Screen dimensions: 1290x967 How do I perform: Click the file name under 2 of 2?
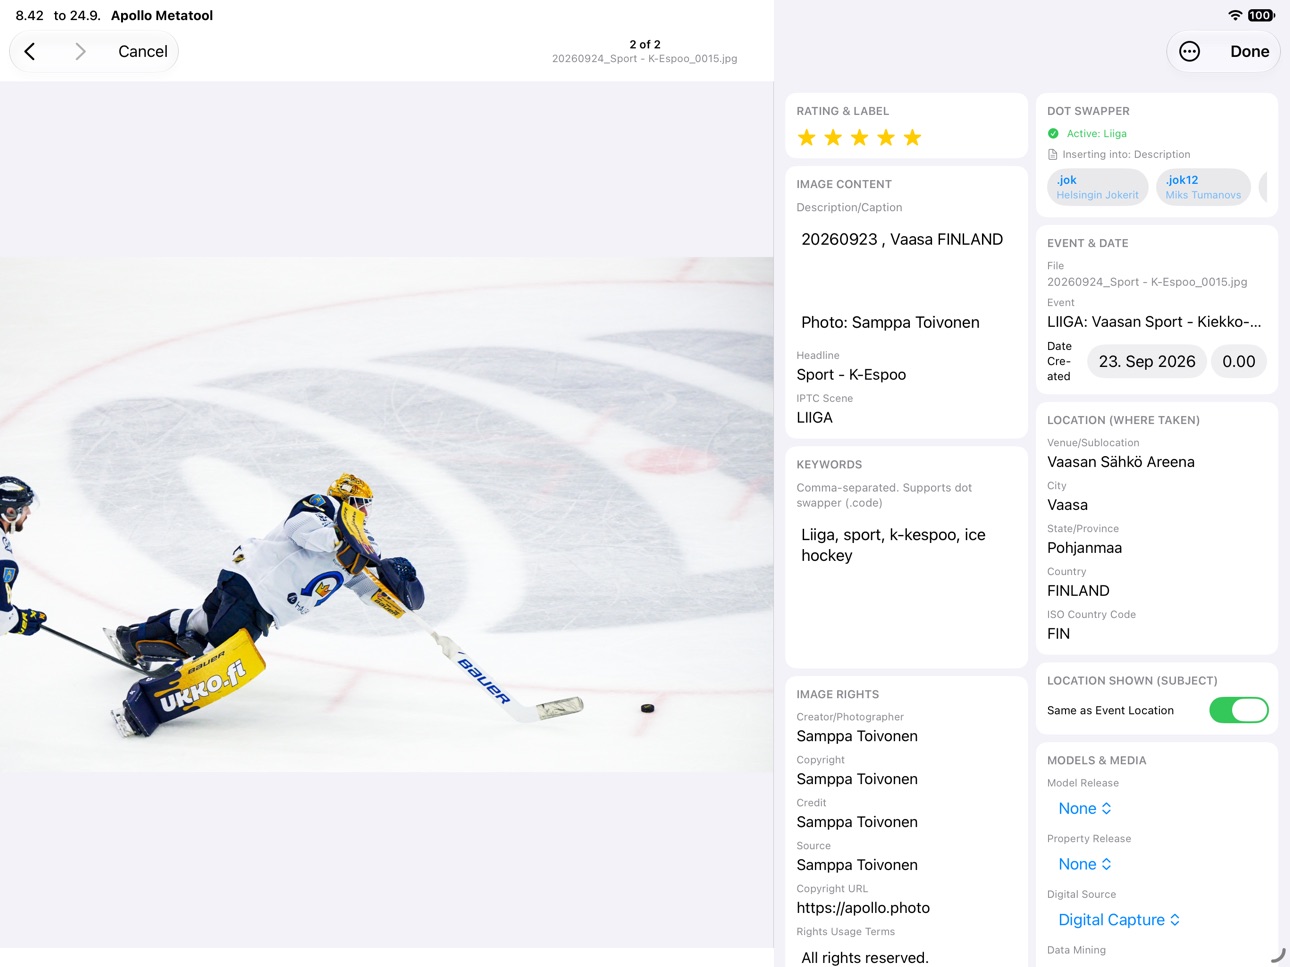click(x=645, y=59)
